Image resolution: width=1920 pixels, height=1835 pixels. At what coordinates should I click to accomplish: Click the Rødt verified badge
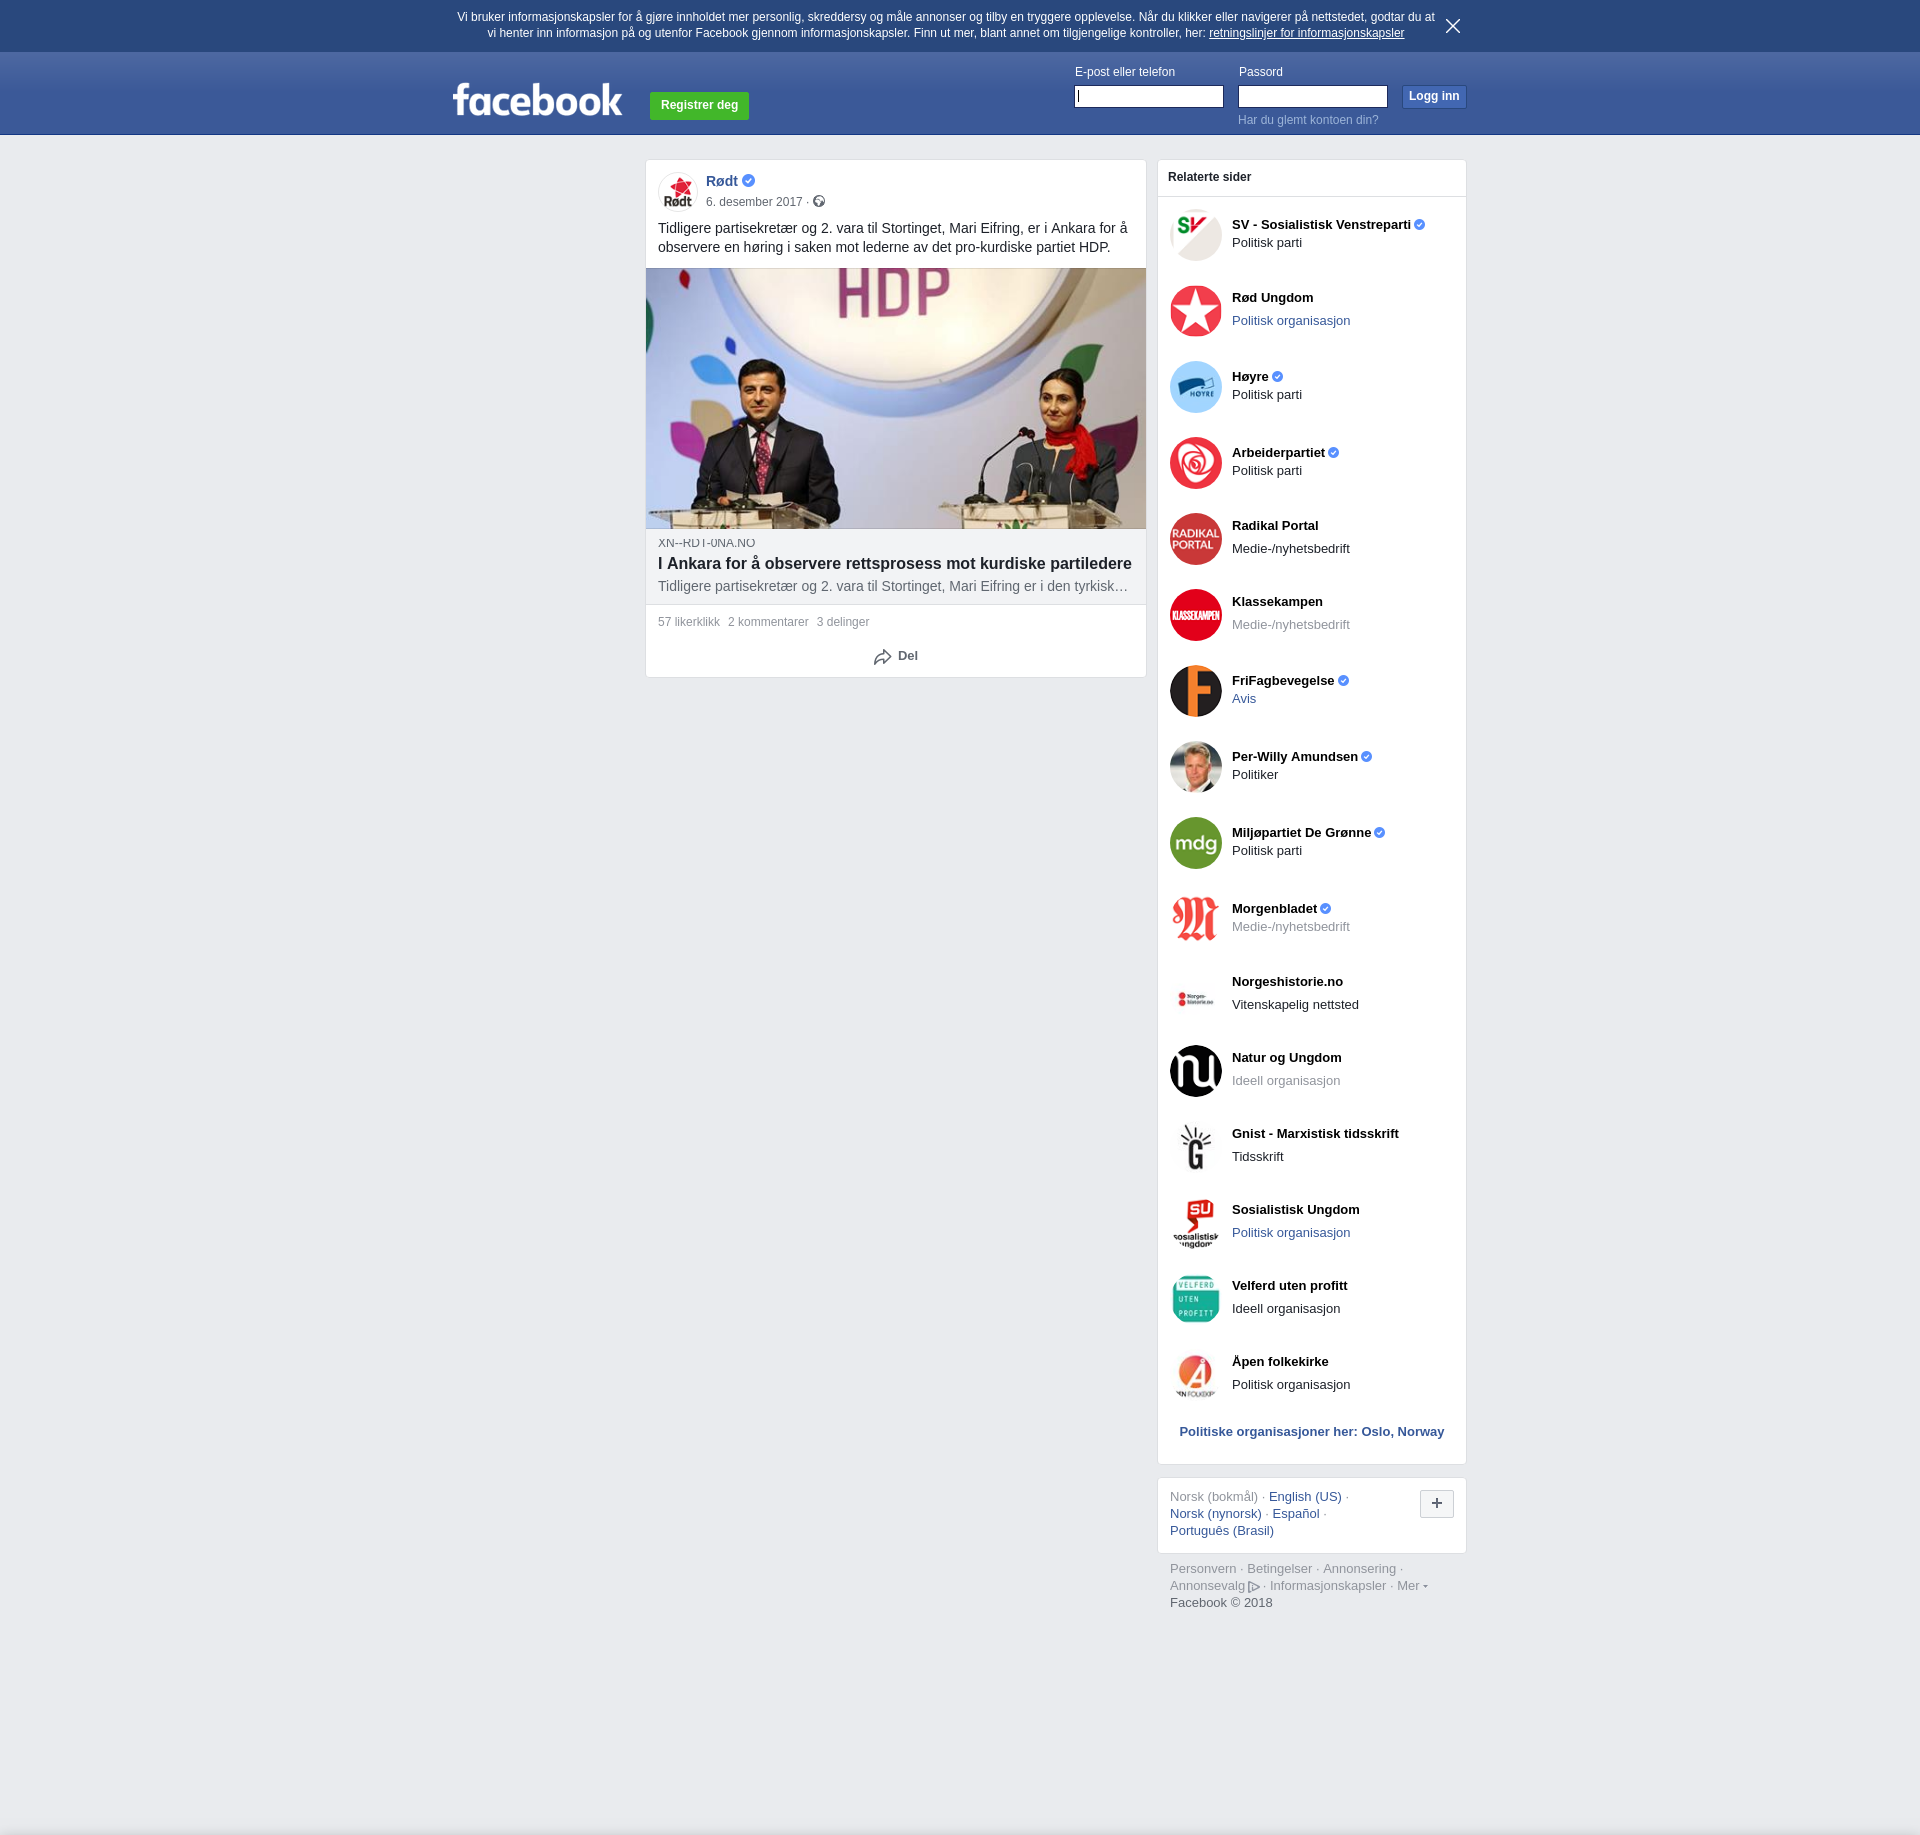click(x=748, y=181)
